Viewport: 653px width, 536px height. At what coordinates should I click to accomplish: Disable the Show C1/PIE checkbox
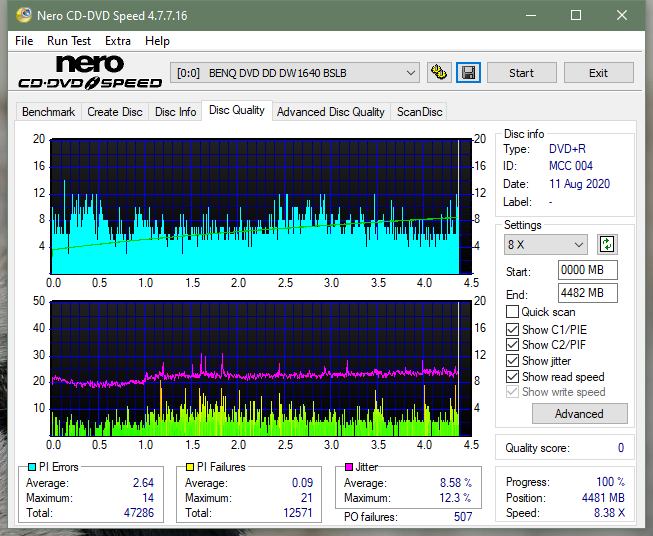click(x=512, y=329)
